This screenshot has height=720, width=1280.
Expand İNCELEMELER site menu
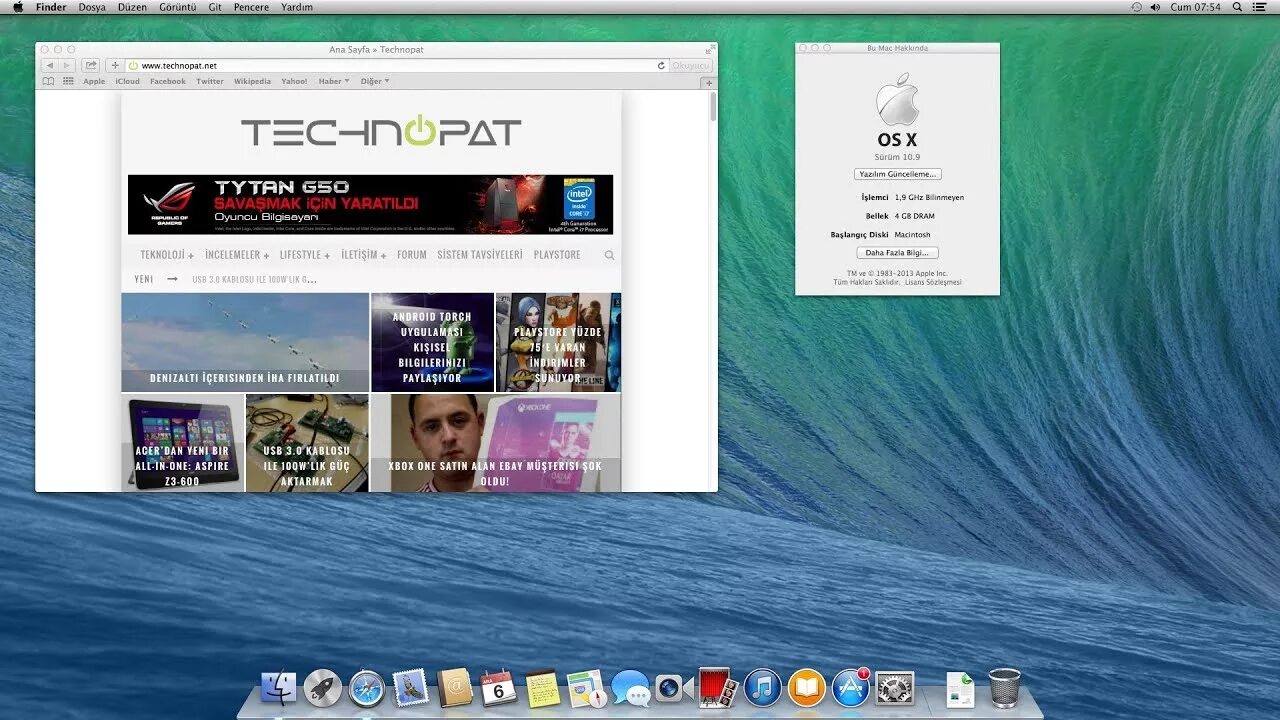point(237,255)
